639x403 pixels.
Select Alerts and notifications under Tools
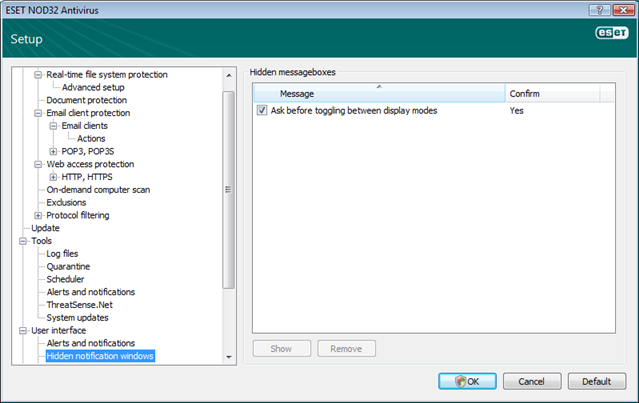pyautogui.click(x=90, y=292)
